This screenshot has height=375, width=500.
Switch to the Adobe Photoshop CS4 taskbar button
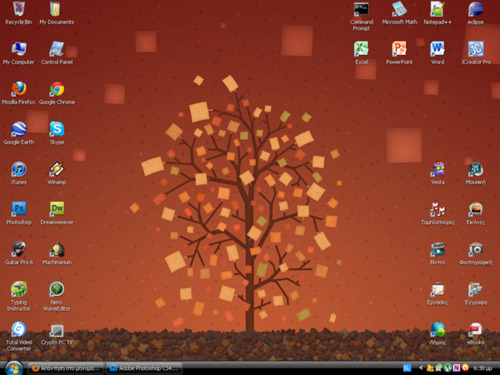(145, 368)
